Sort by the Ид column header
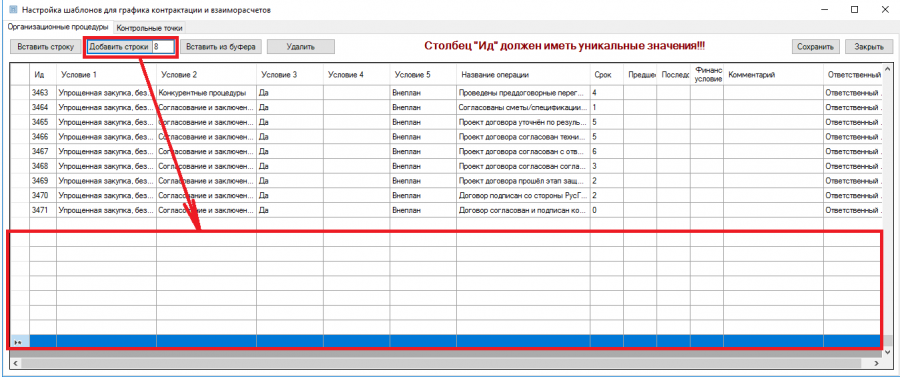 43,75
